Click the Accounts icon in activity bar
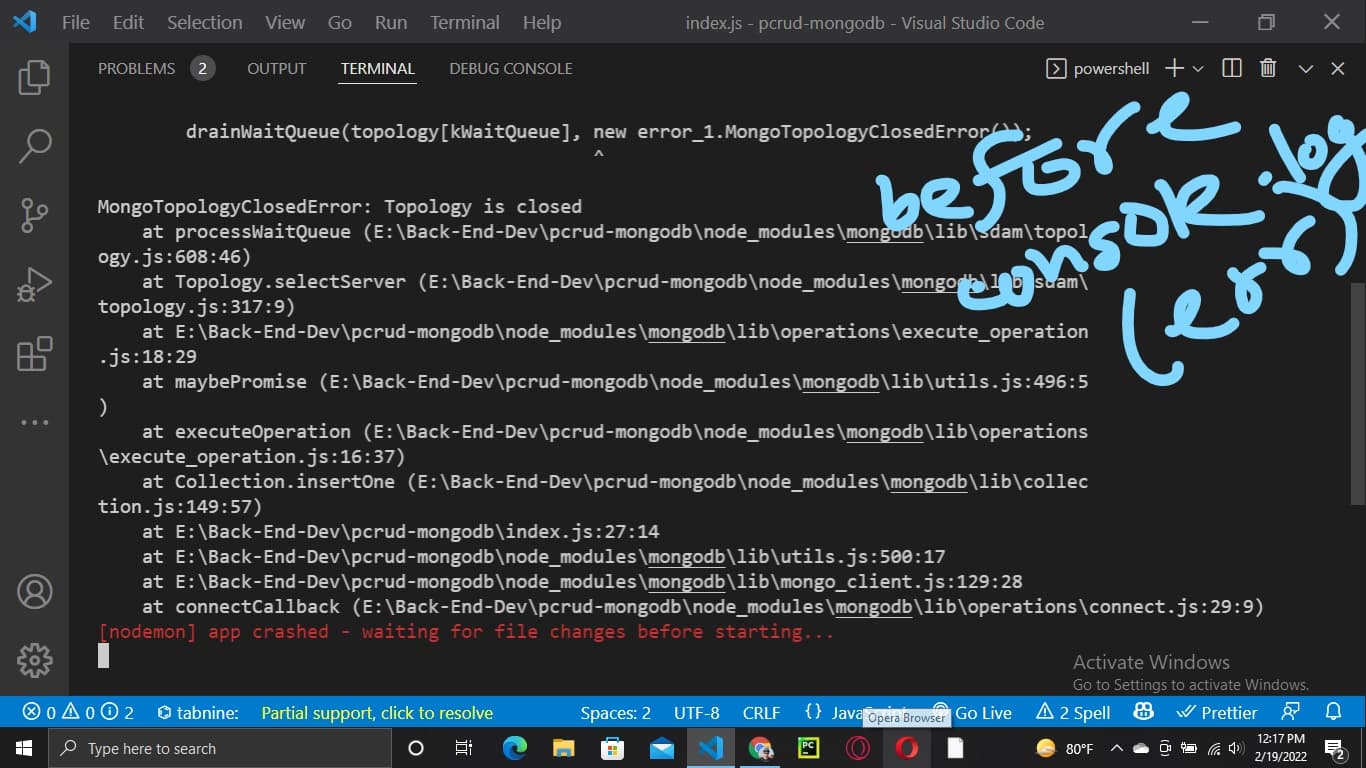This screenshot has height=768, width=1366. pyautogui.click(x=34, y=591)
